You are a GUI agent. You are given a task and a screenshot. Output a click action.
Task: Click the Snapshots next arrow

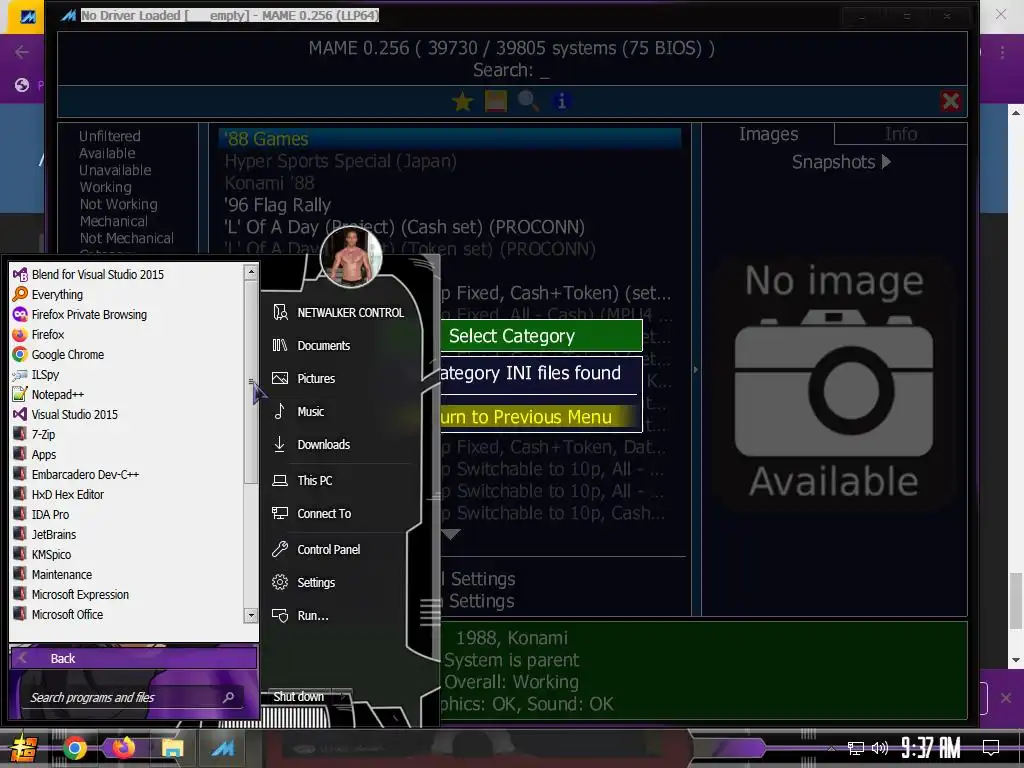[886, 161]
